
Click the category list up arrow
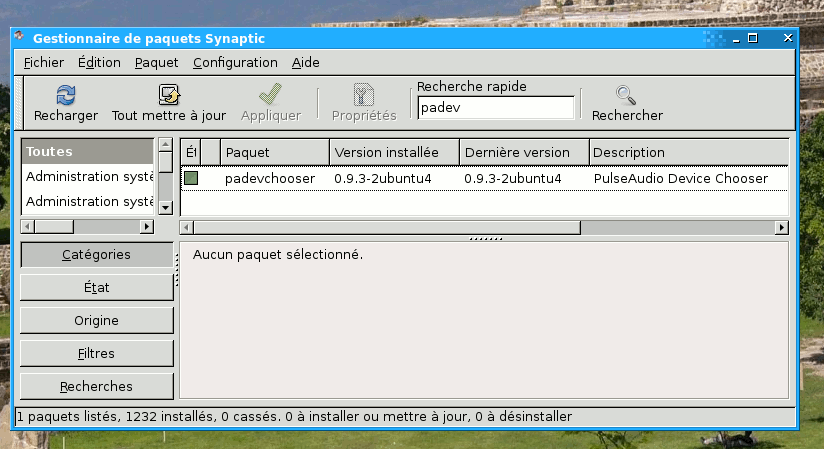click(x=166, y=145)
